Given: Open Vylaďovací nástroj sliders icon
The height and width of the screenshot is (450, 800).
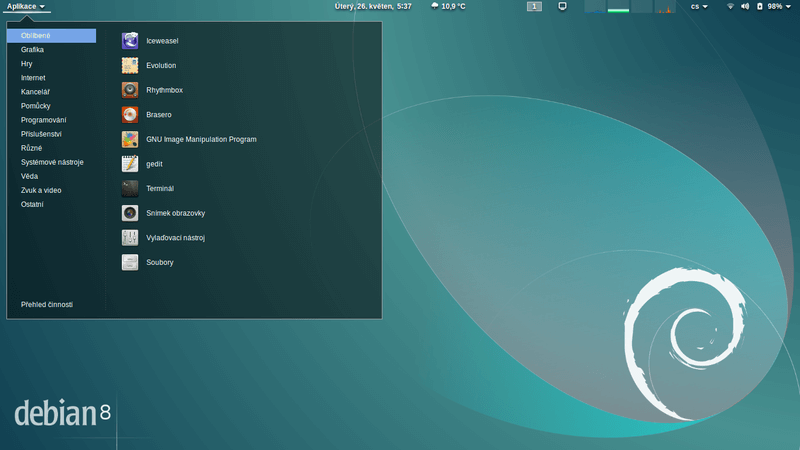Looking at the screenshot, I should tap(130, 237).
